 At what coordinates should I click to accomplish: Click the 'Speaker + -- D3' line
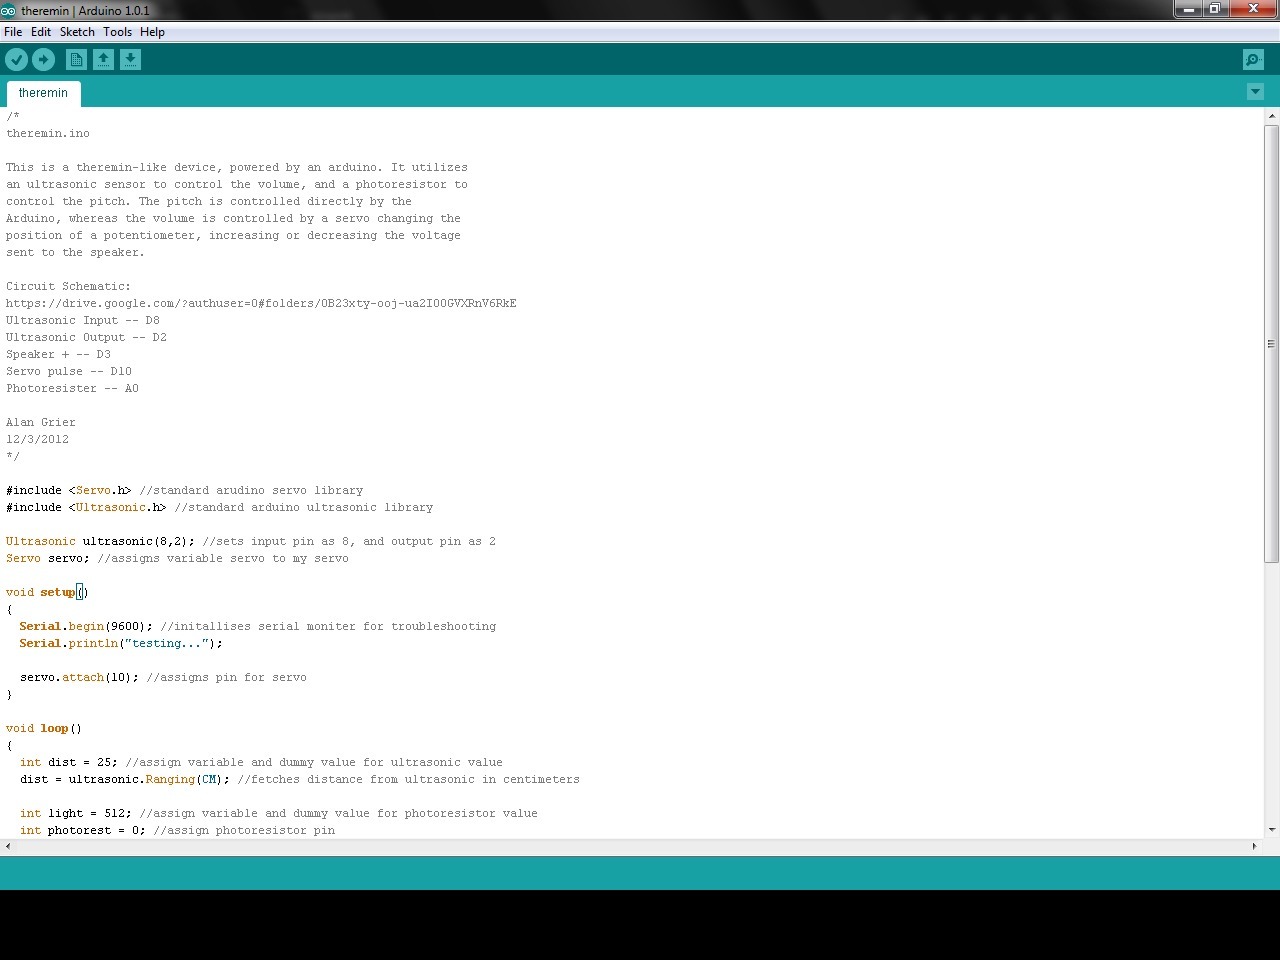(58, 354)
